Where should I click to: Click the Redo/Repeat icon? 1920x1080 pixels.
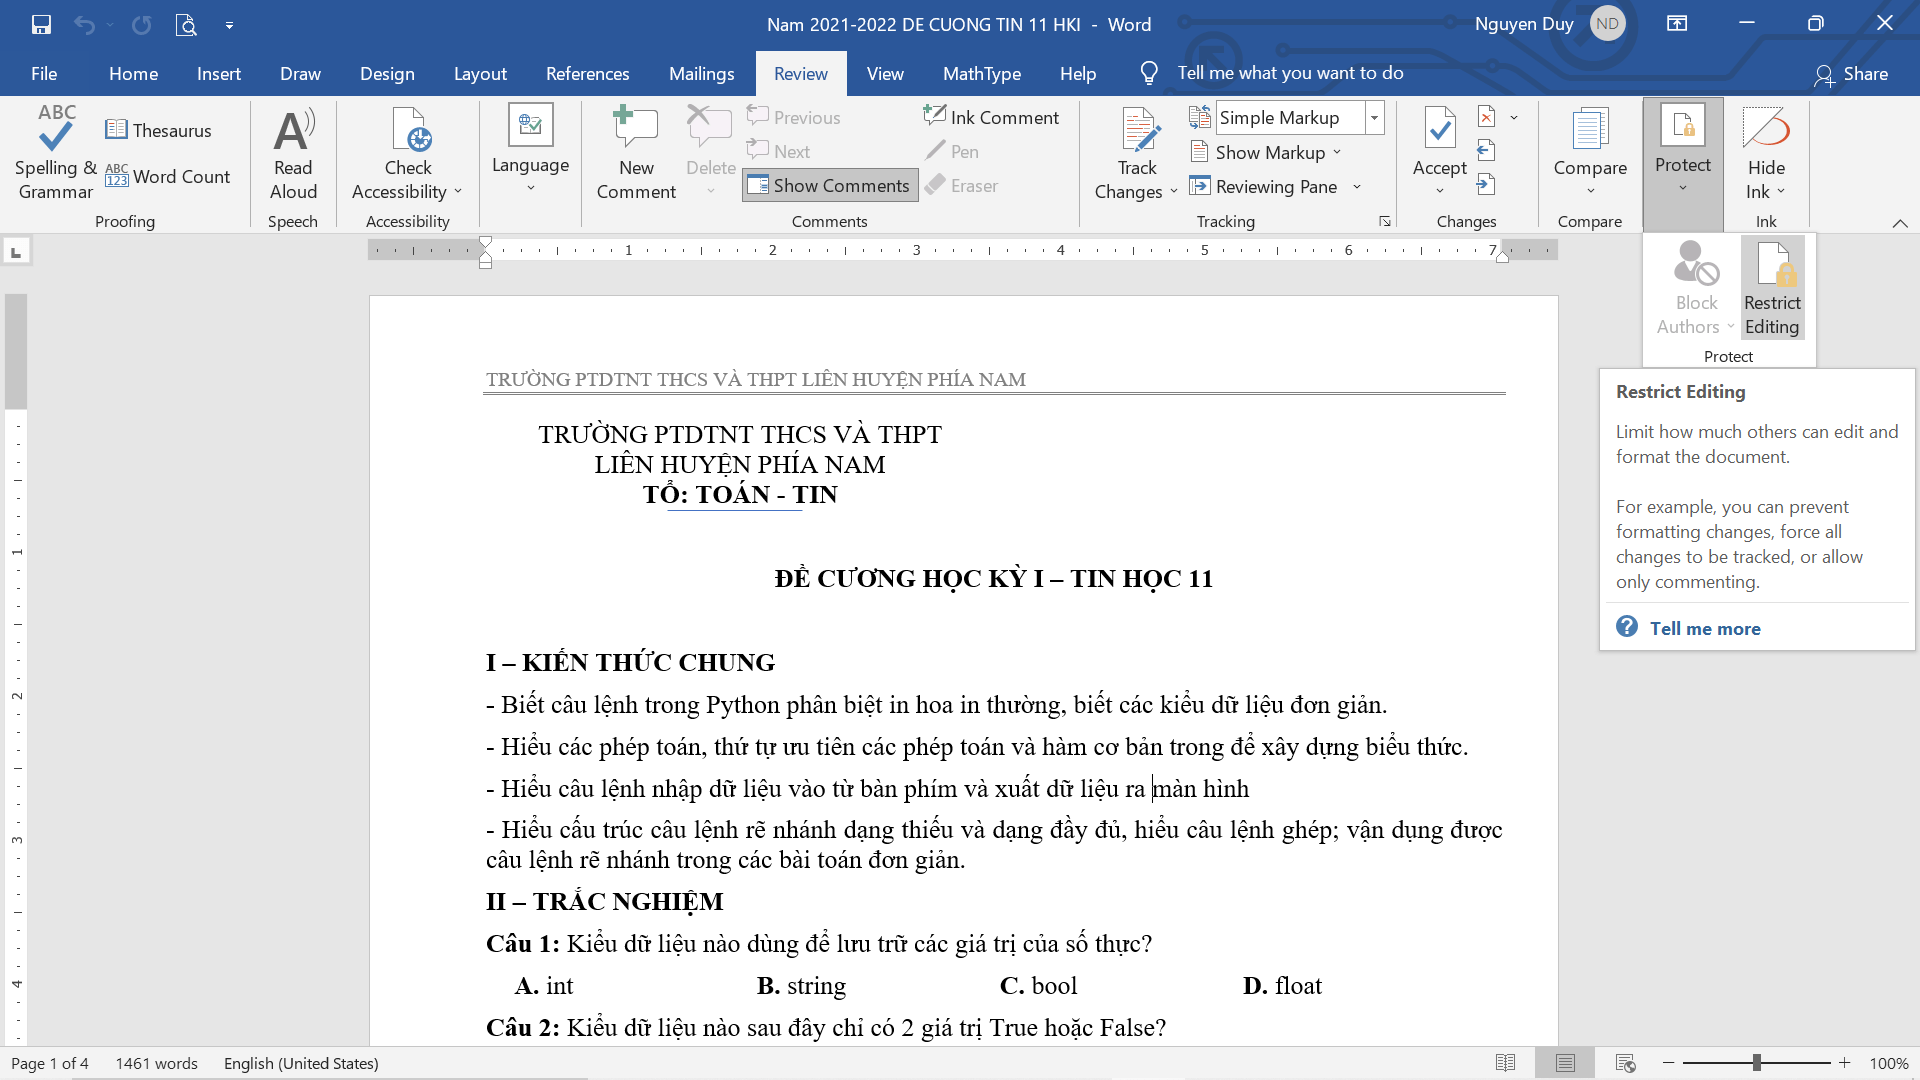click(x=142, y=24)
